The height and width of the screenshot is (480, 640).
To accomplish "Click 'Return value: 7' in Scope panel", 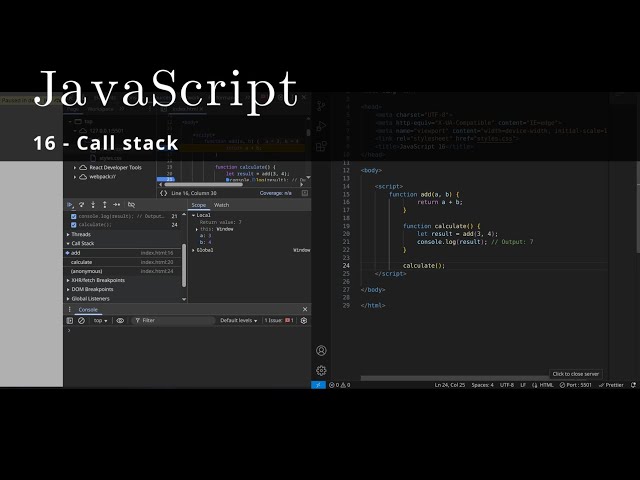I will (x=220, y=222).
